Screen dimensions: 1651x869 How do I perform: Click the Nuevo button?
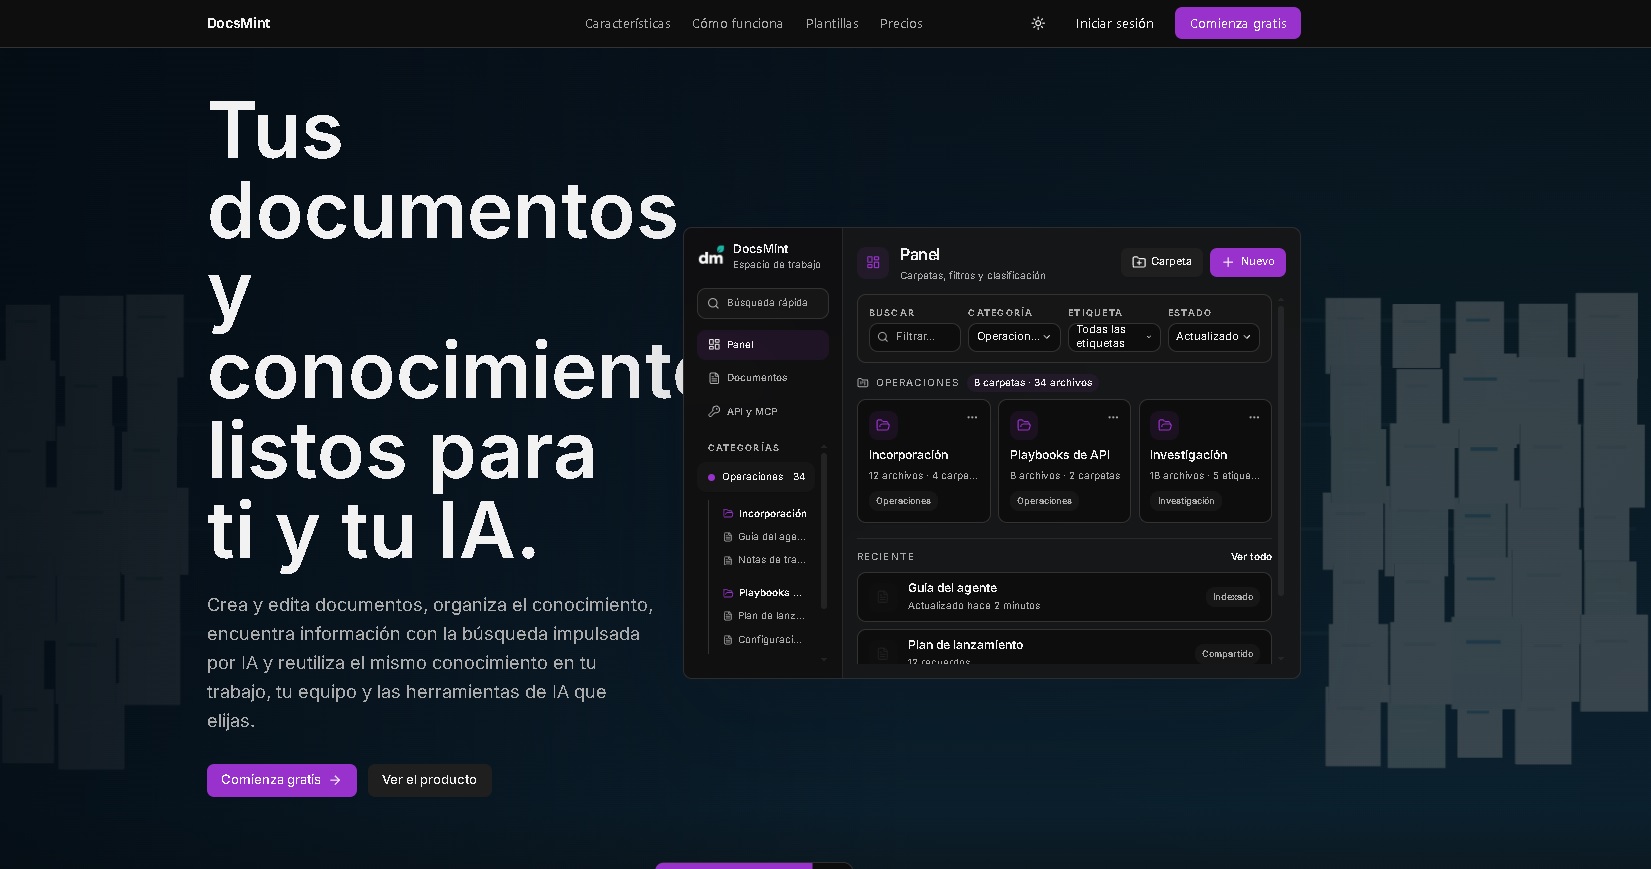click(1248, 262)
